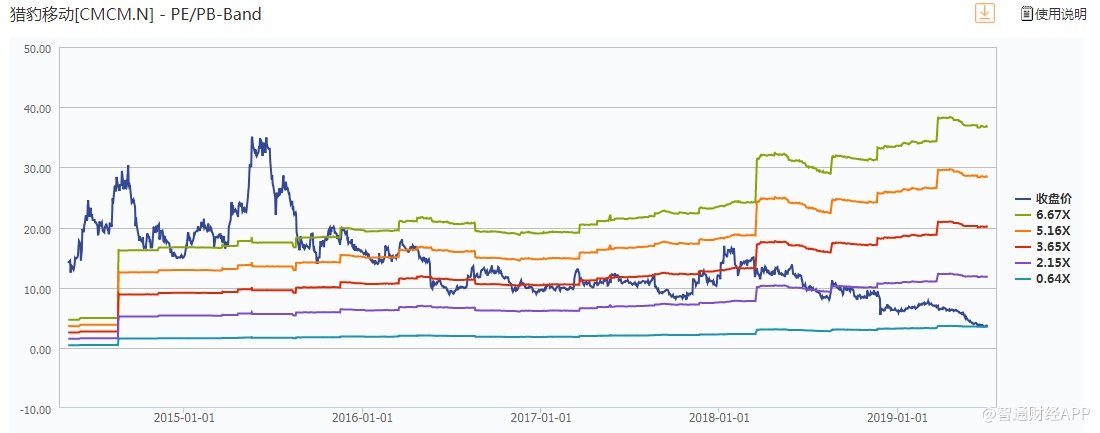Open the 使用说明 usage instructions link
This screenshot has width=1100, height=433.
(1060, 14)
